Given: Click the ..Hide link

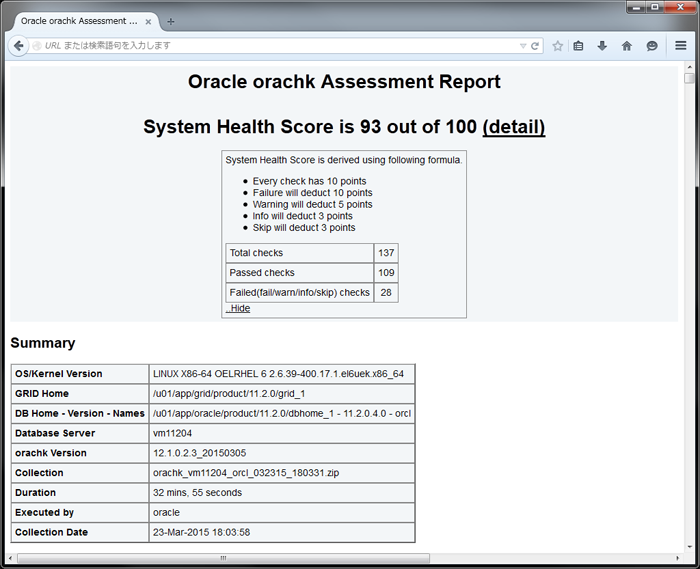Looking at the screenshot, I should pyautogui.click(x=238, y=308).
